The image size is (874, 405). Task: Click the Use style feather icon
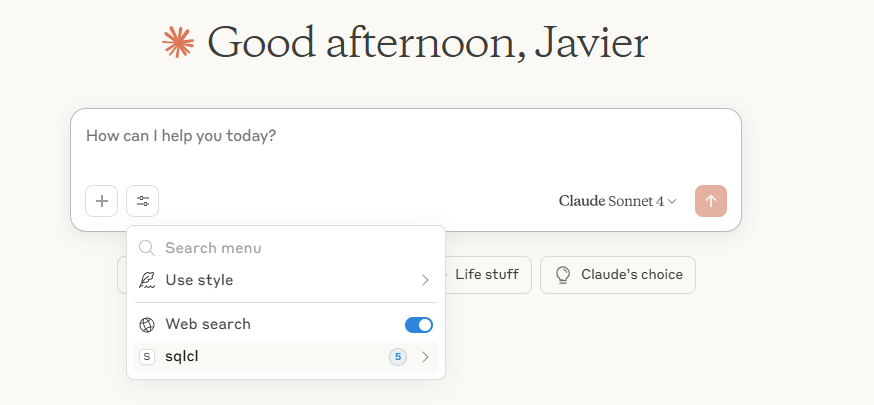click(147, 280)
